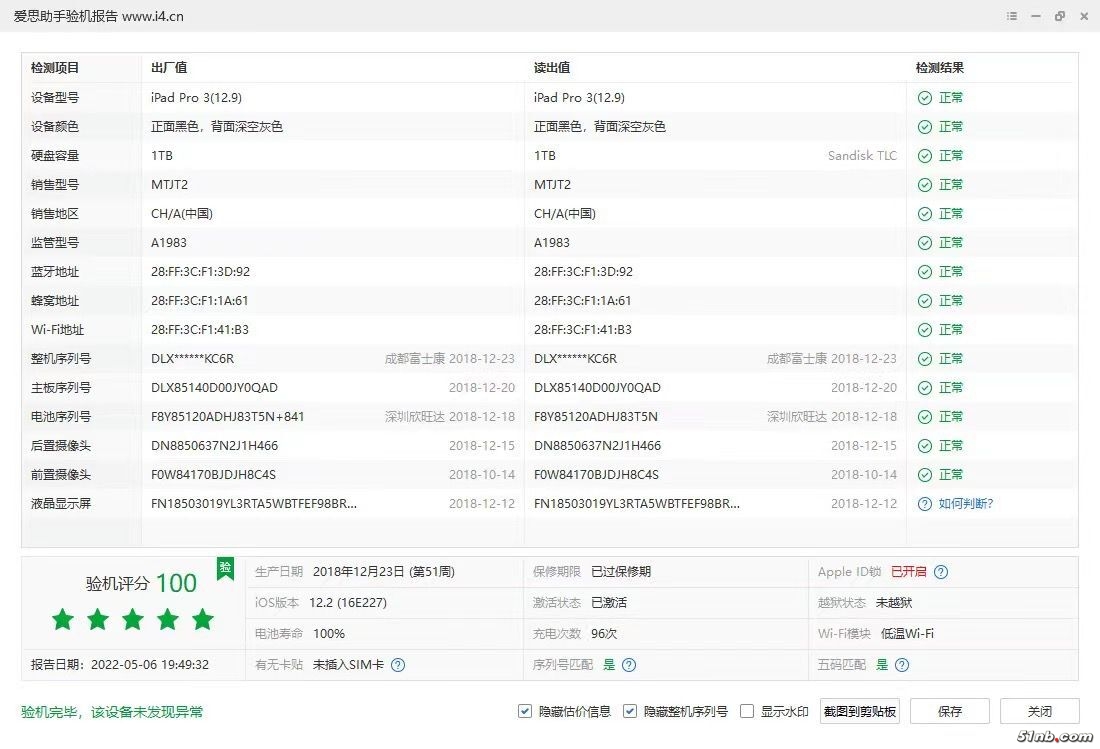Click the 读出值 column header
The width and height of the screenshot is (1100, 749).
pos(552,68)
